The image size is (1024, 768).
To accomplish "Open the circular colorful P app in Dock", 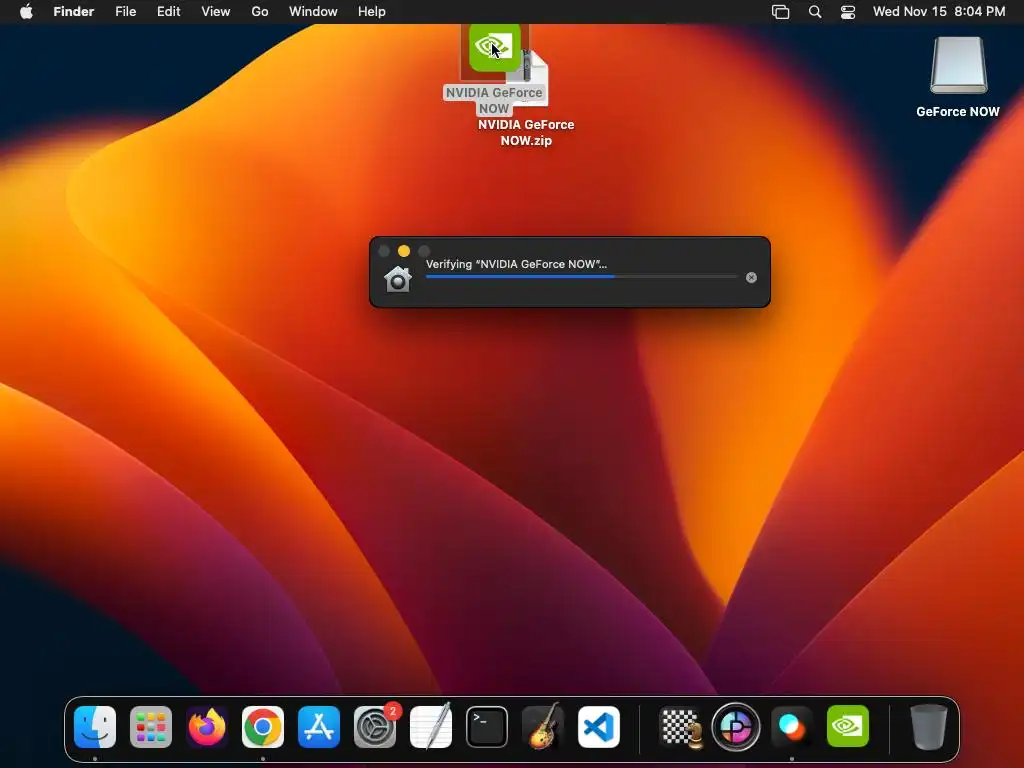I will pyautogui.click(x=735, y=726).
